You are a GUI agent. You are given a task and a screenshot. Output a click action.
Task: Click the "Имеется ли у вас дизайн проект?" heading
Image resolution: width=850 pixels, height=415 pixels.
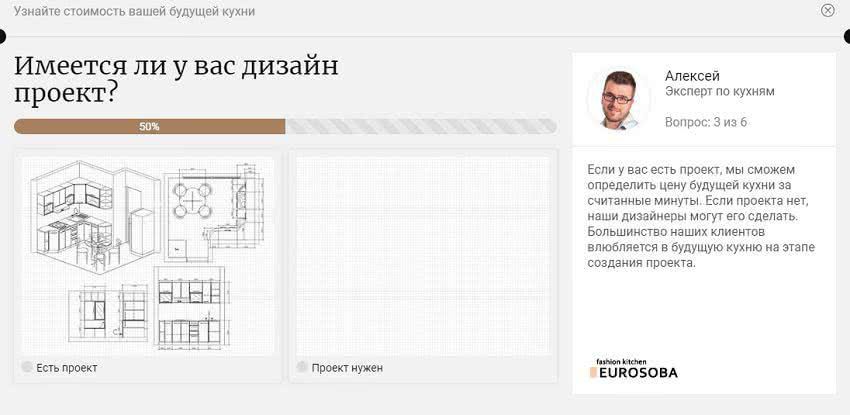tap(176, 80)
